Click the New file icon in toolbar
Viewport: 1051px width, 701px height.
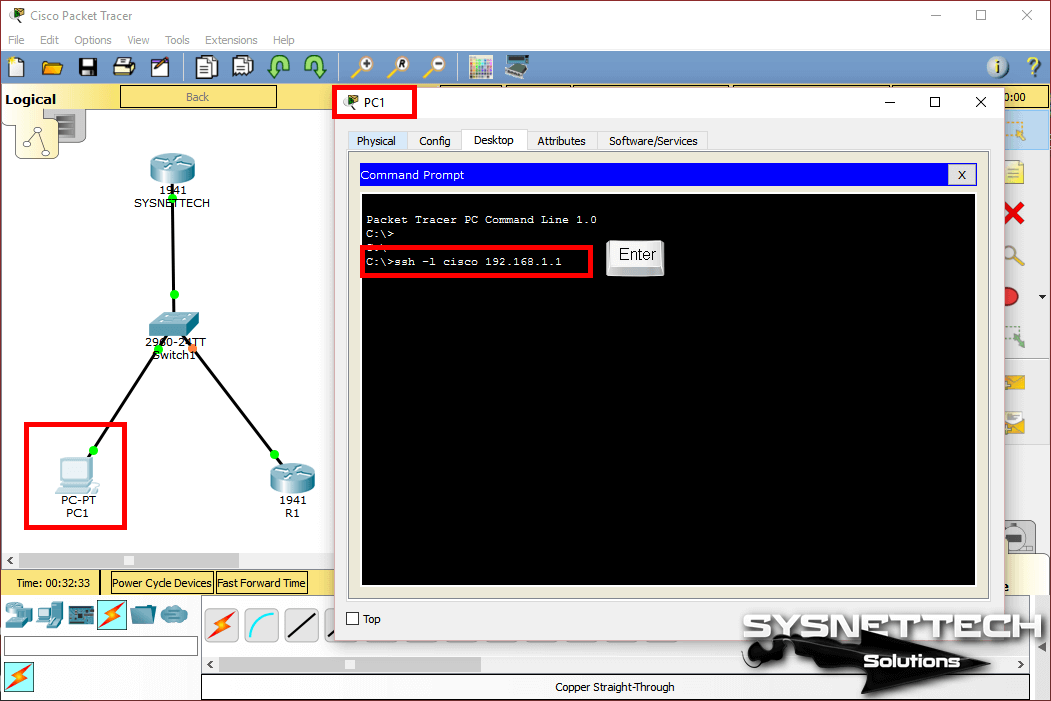[17, 67]
